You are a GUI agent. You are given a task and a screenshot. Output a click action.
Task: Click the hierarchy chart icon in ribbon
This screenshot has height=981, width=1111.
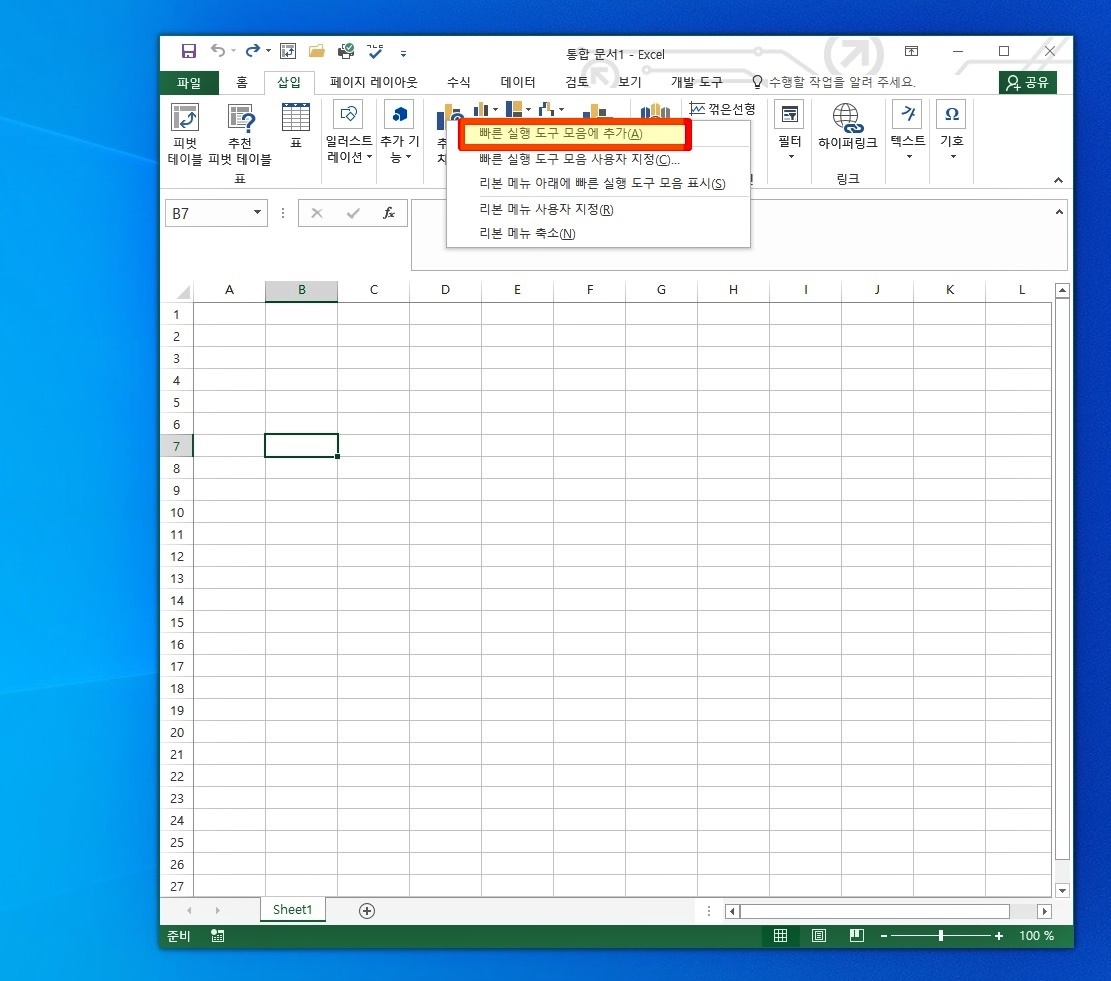514,109
